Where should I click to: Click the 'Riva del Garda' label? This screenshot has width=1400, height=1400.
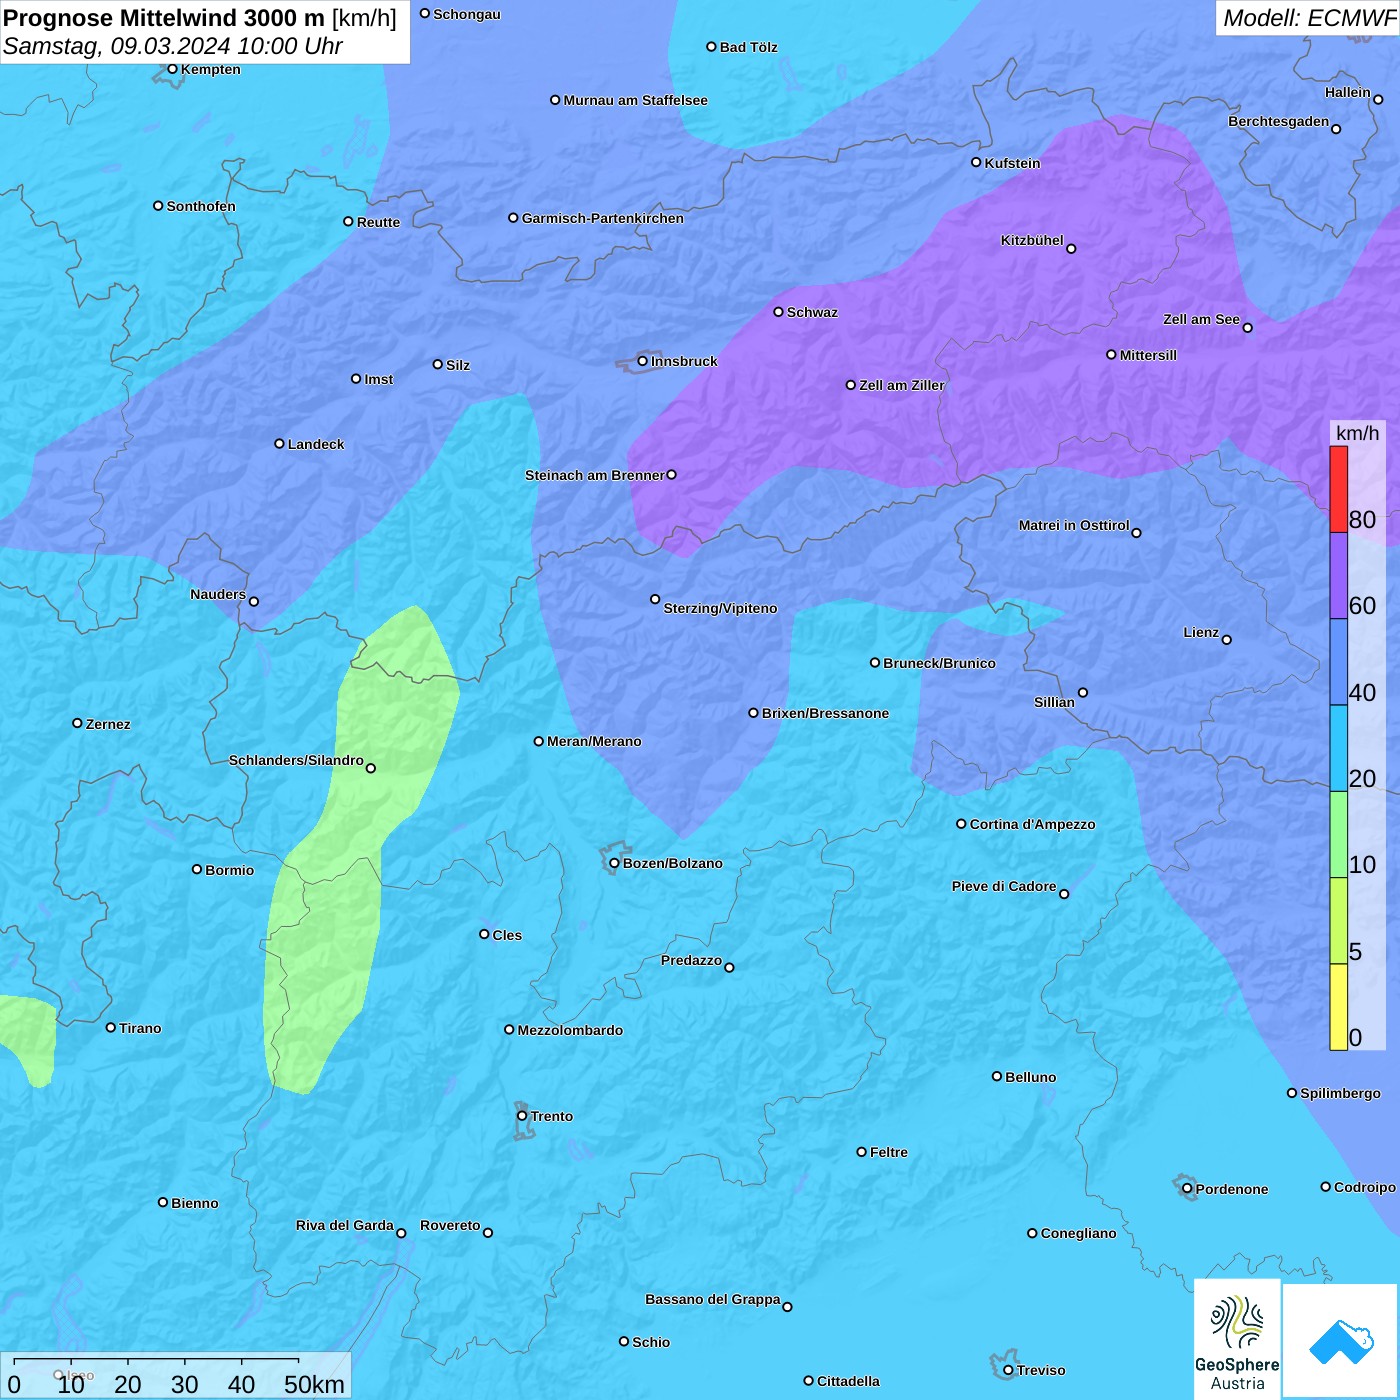pos(344,1225)
